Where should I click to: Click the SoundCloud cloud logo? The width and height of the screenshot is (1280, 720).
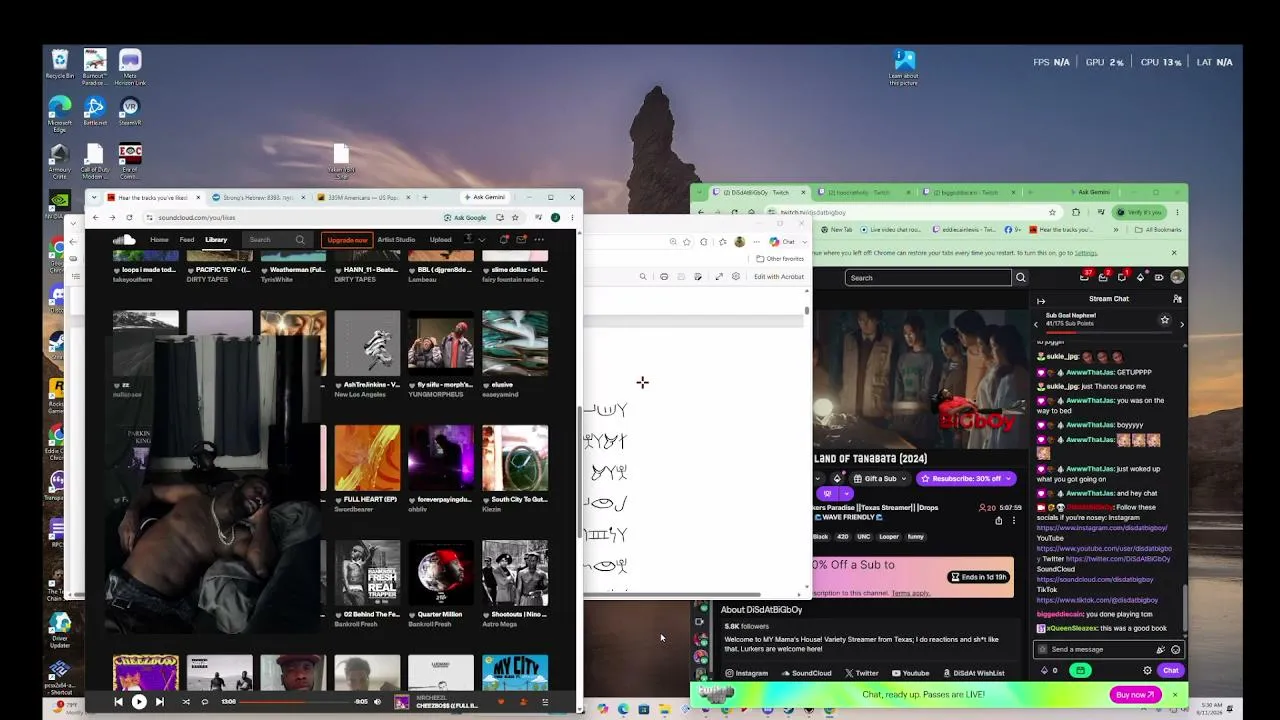[x=124, y=240]
